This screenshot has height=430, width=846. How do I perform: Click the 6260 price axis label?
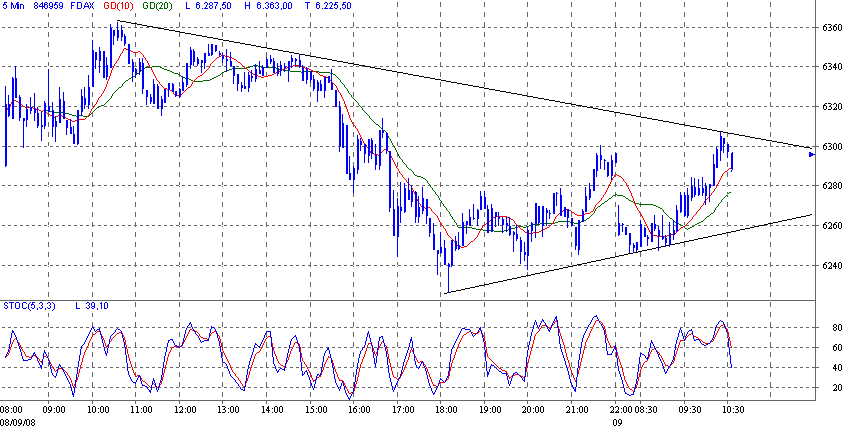833,226
